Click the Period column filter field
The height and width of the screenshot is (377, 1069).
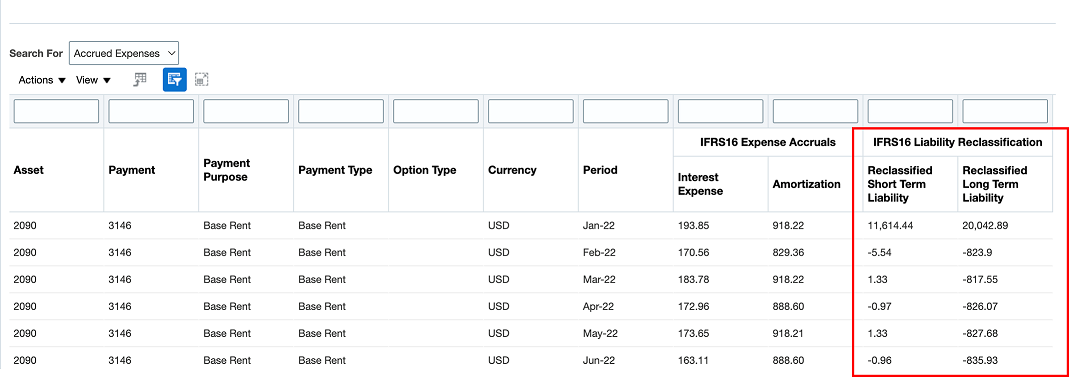pyautogui.click(x=625, y=111)
